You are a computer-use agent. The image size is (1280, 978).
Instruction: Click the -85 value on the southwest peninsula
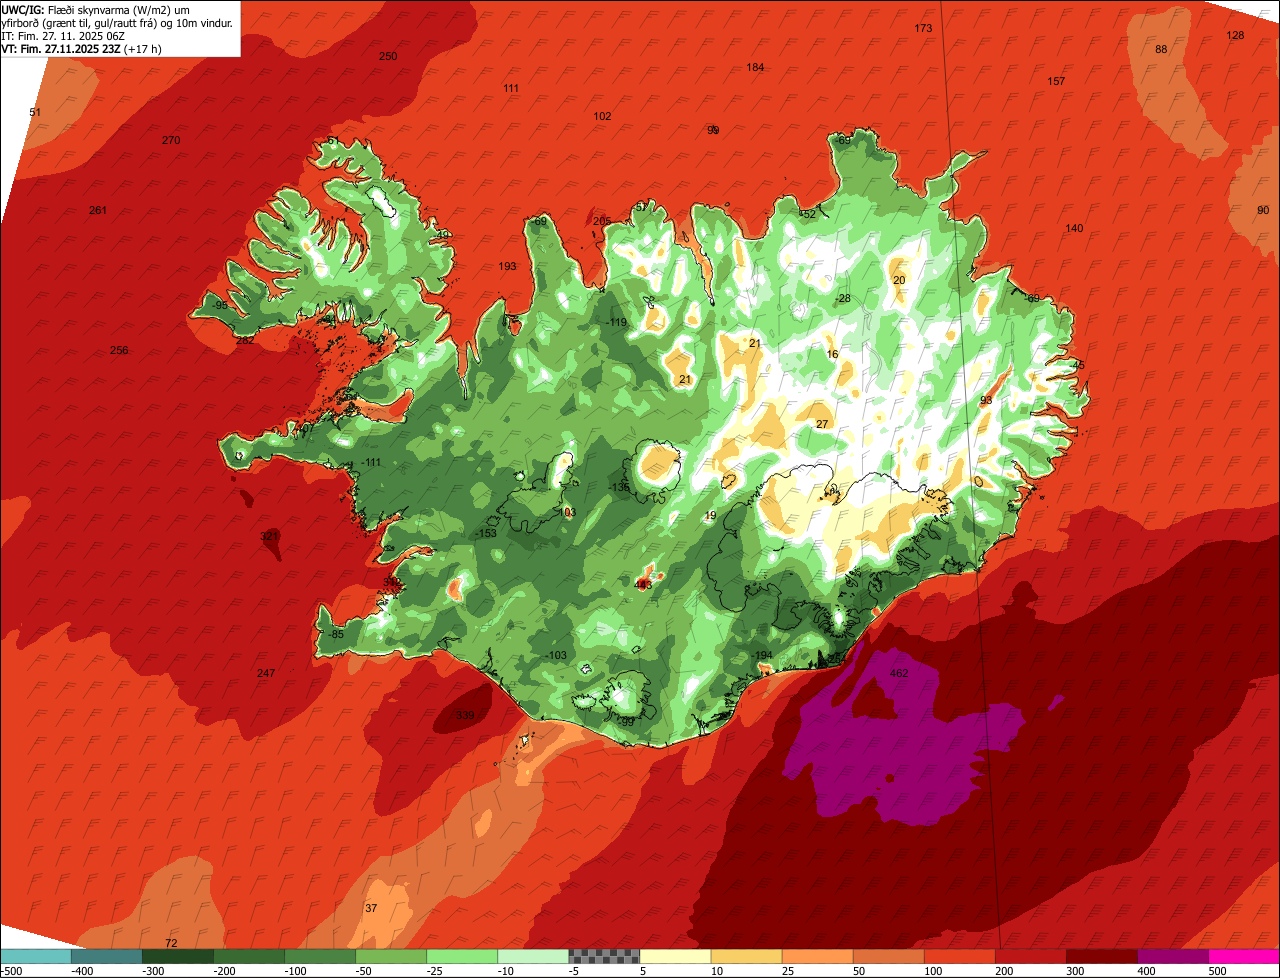tap(335, 635)
